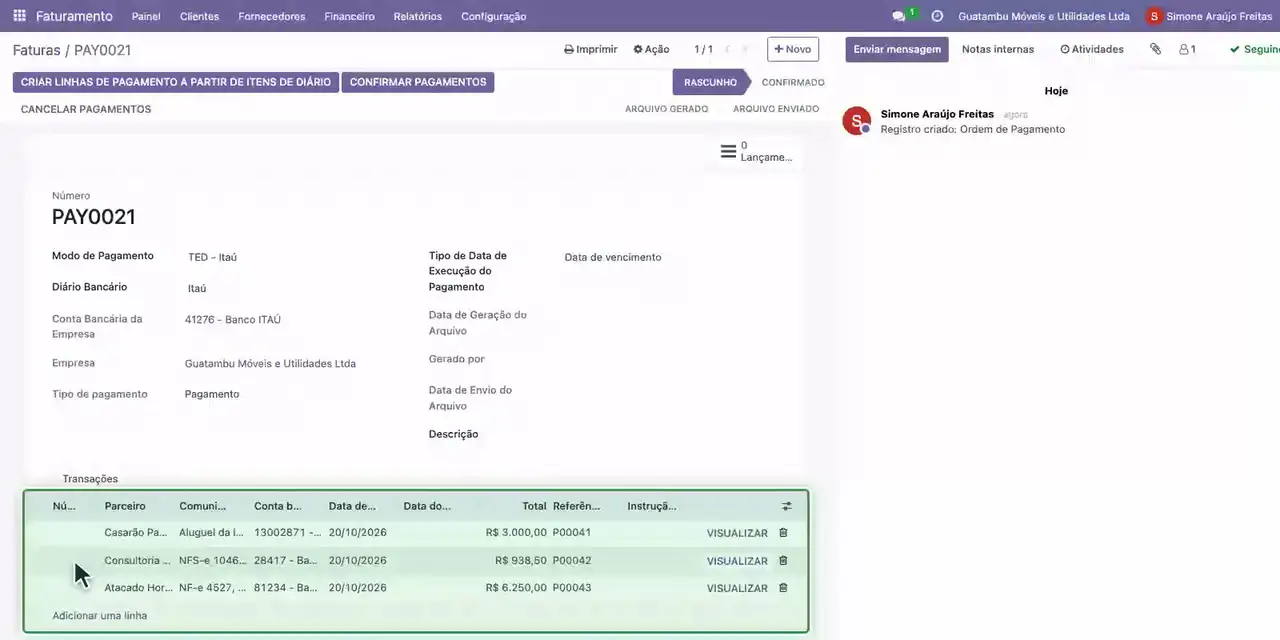Viewport: 1280px width, 640px height.
Task: Open the Transações tab
Action: point(90,479)
